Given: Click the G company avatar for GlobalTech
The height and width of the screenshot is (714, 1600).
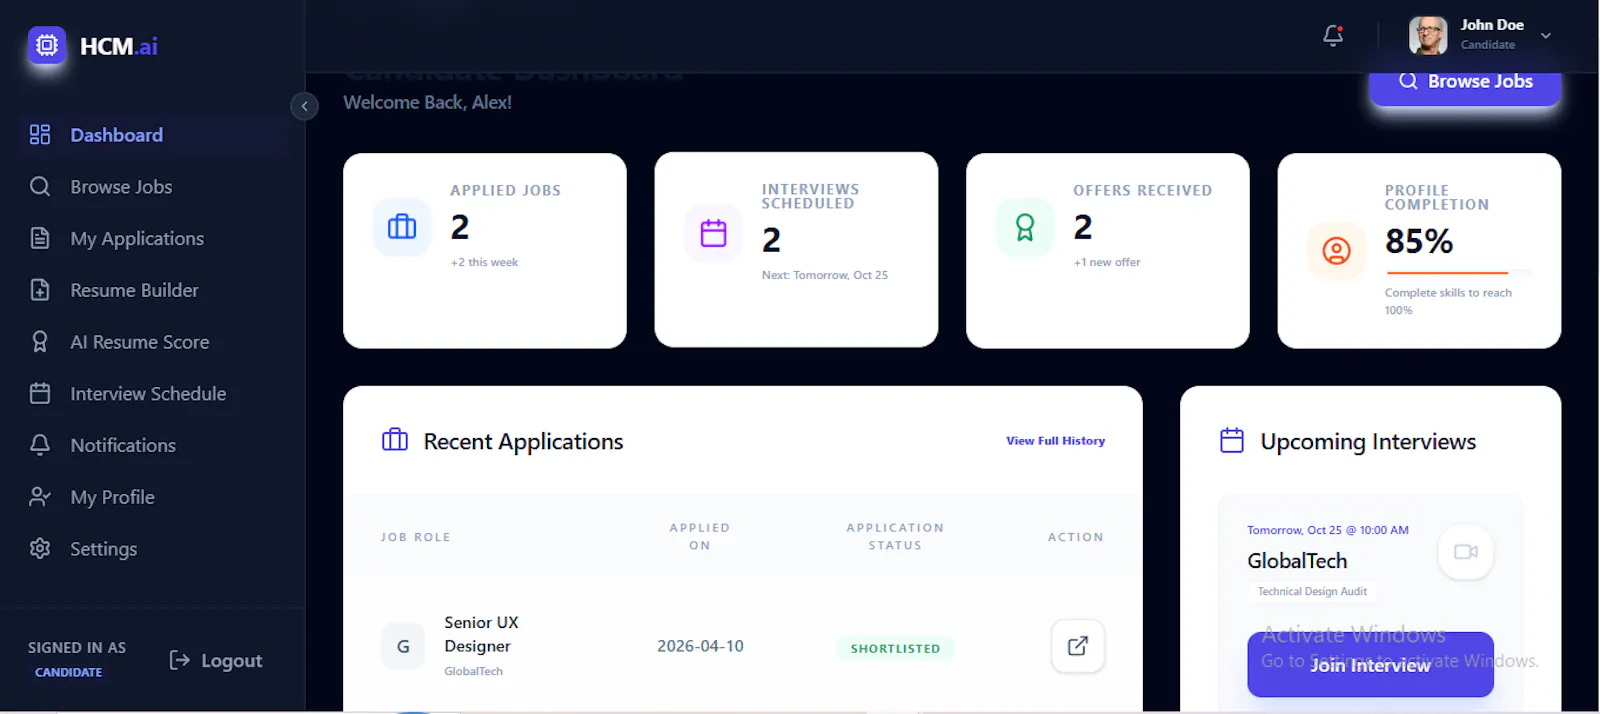Looking at the screenshot, I should (403, 647).
